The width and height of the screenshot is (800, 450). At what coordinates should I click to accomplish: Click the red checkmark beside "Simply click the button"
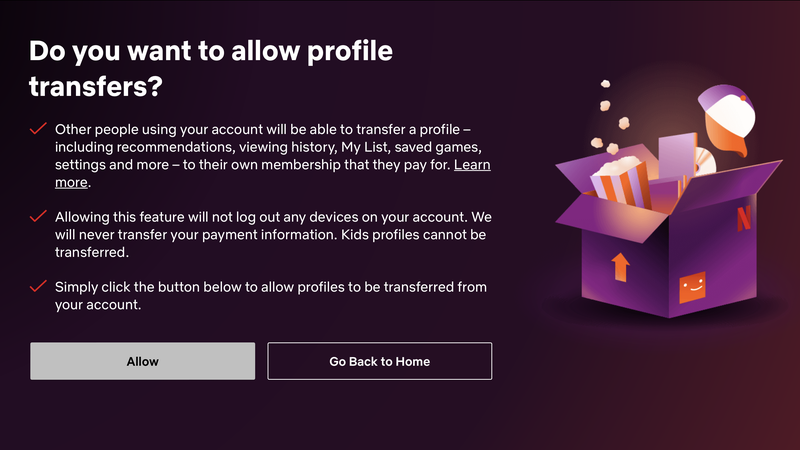coord(38,286)
